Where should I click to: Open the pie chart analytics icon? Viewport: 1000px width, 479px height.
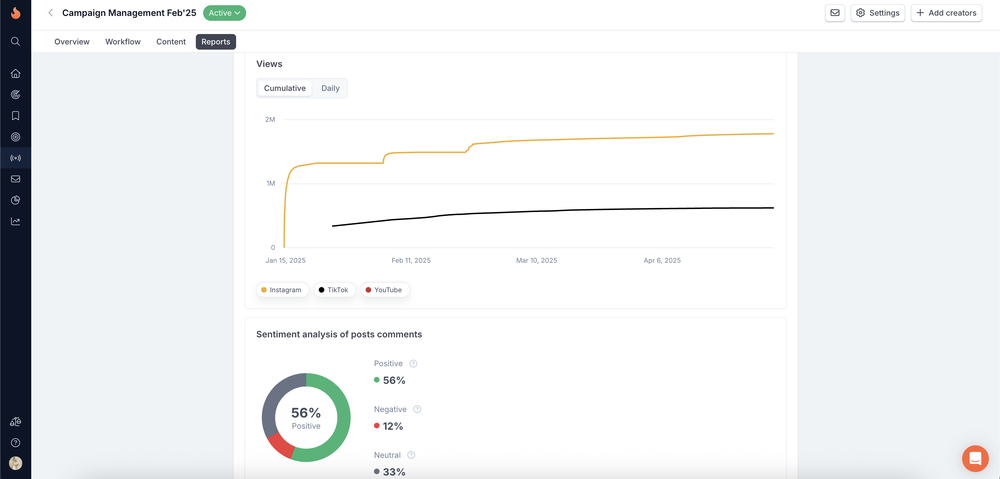(x=15, y=200)
